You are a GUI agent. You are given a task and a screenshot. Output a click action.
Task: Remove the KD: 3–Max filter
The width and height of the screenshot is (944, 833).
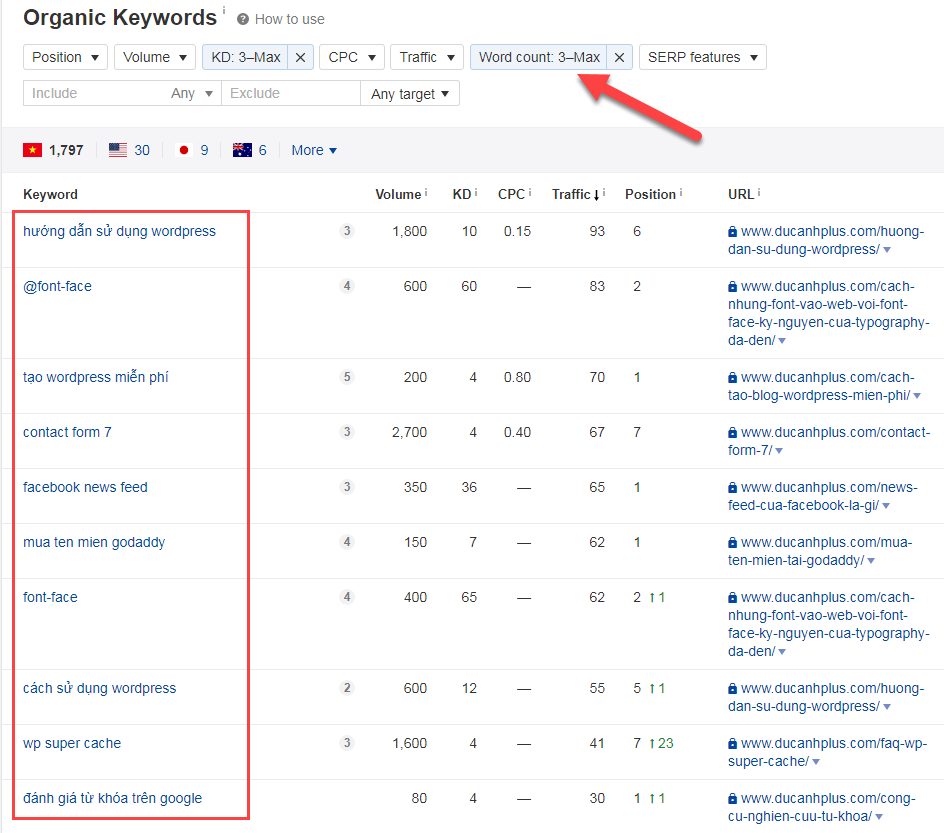(300, 58)
